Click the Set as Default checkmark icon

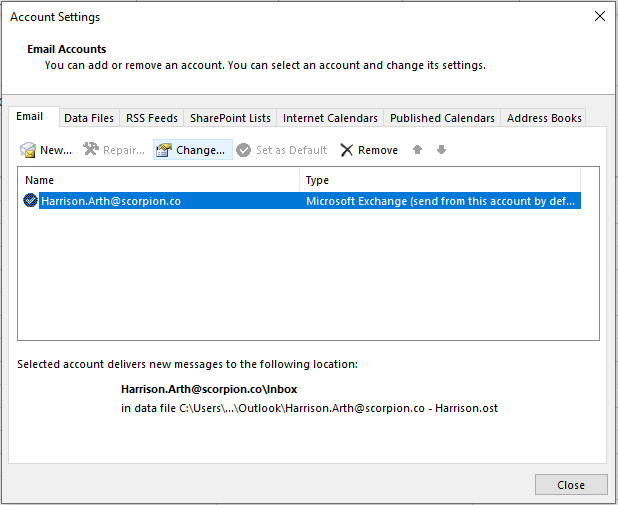[243, 150]
